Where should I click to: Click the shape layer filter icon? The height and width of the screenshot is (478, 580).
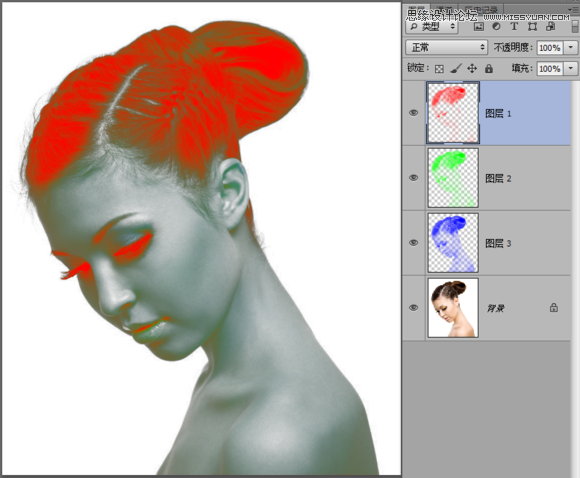[532, 27]
